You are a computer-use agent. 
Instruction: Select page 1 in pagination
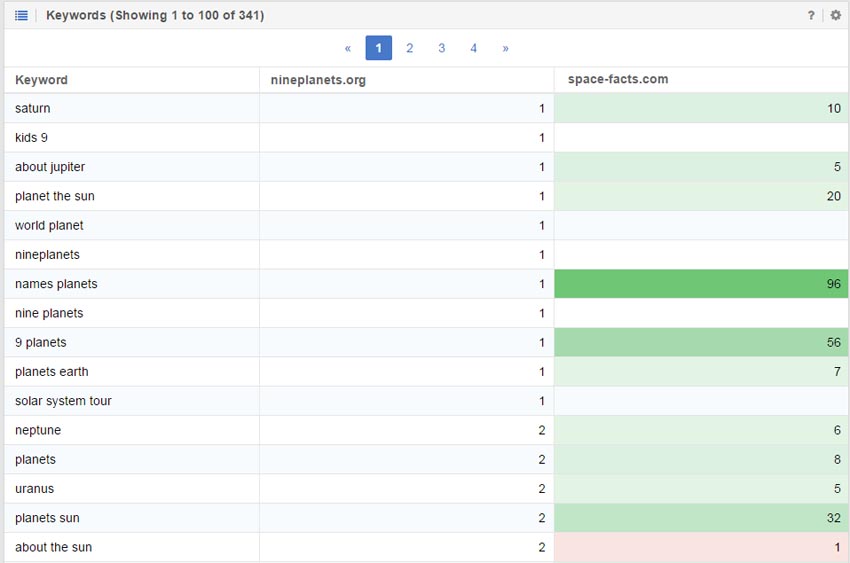[x=378, y=48]
